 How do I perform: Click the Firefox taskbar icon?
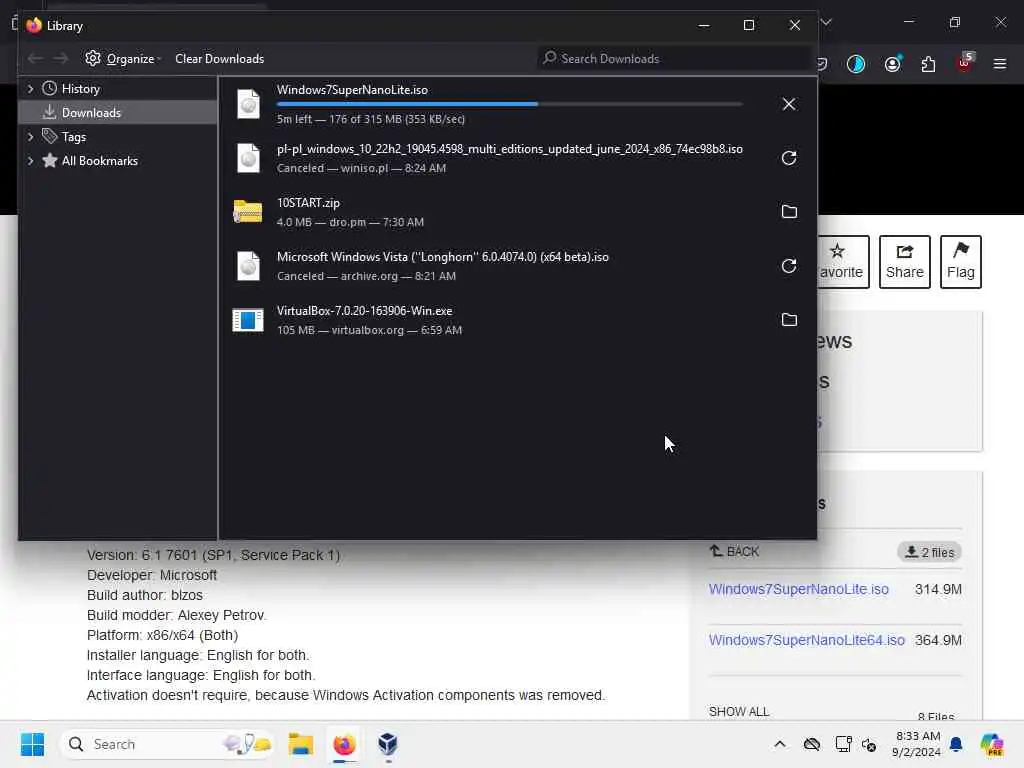(344, 744)
